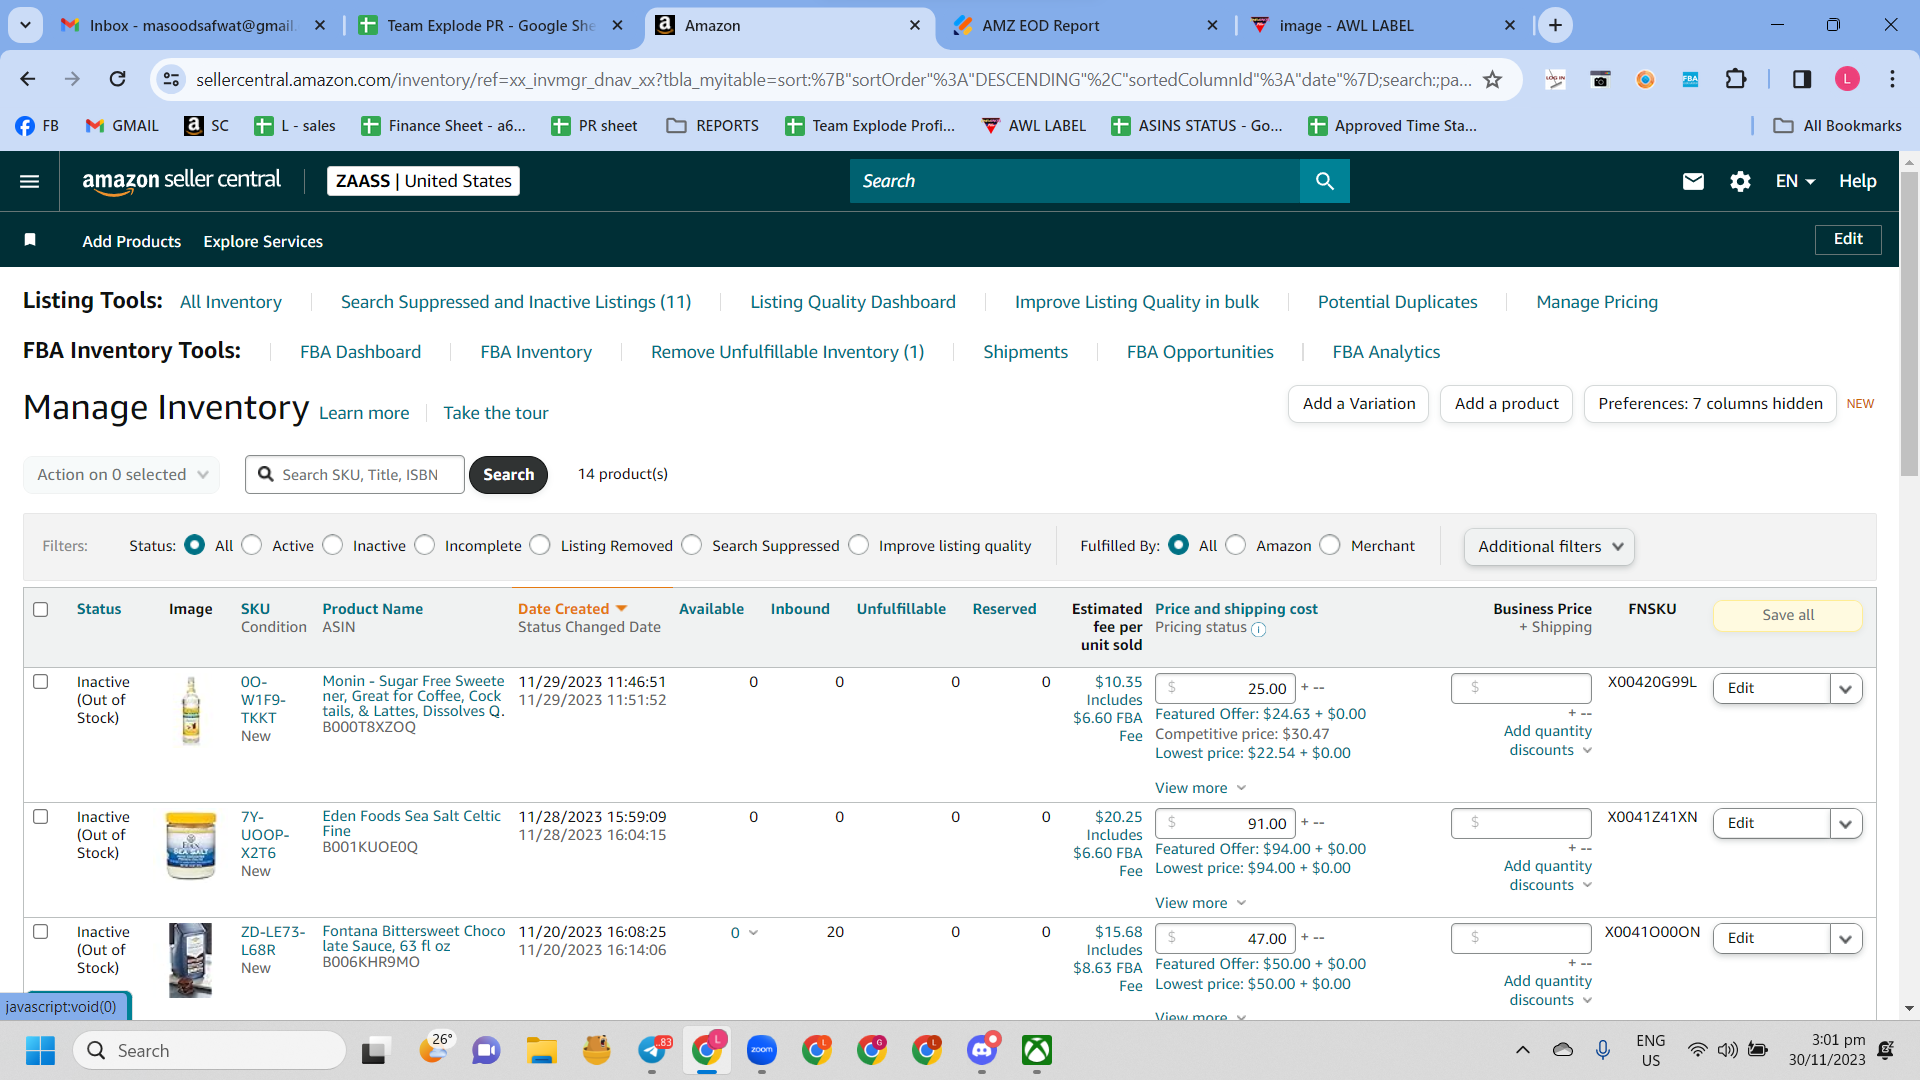View site information for sellercentral.amazon.com
This screenshot has width=1920, height=1080.
pyautogui.click(x=172, y=79)
